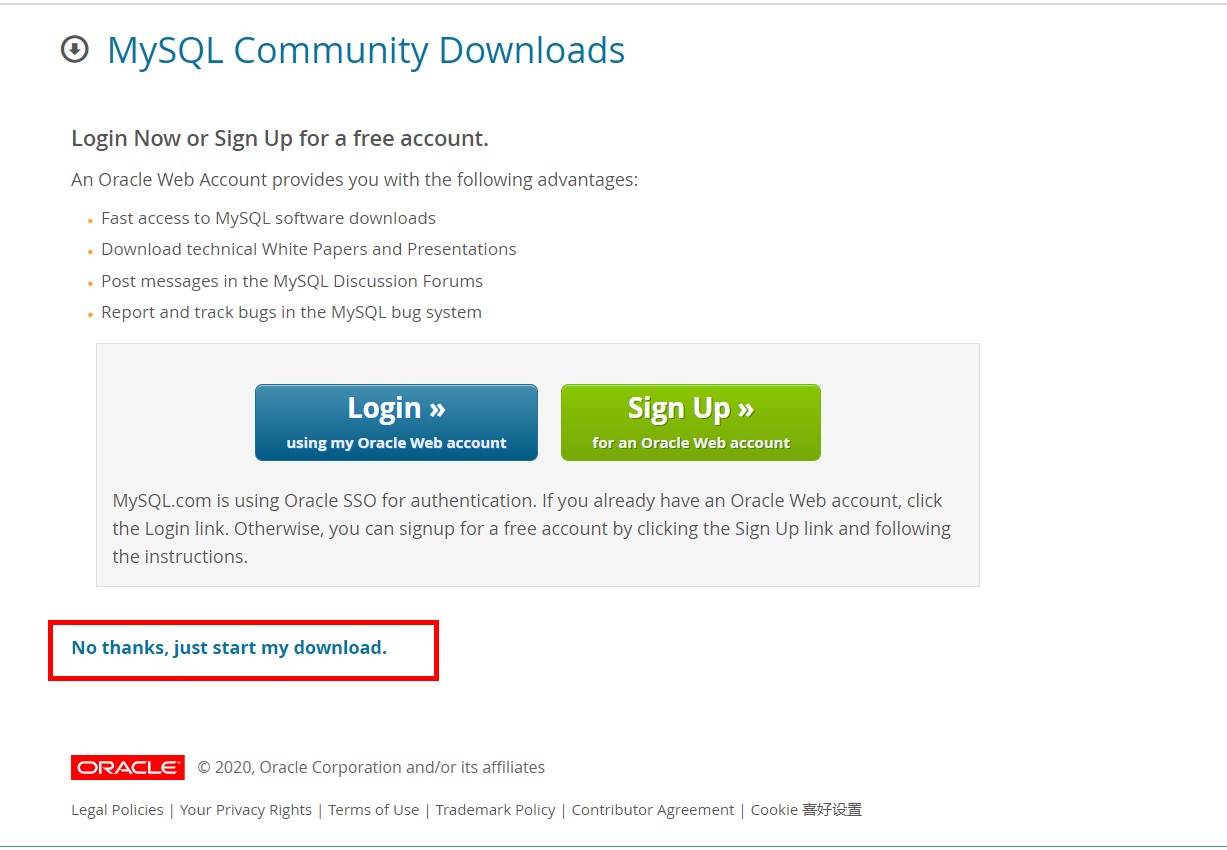
Task: Click the red Oracle logo
Action: 128,767
